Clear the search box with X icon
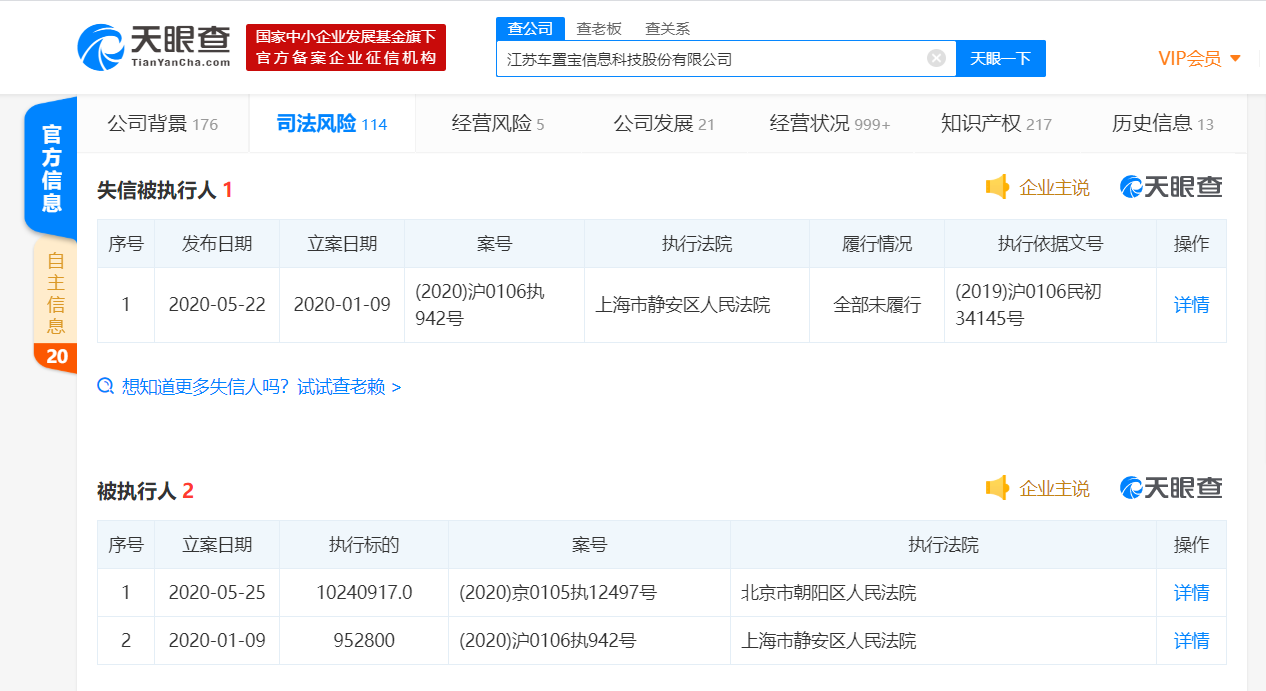 click(936, 58)
